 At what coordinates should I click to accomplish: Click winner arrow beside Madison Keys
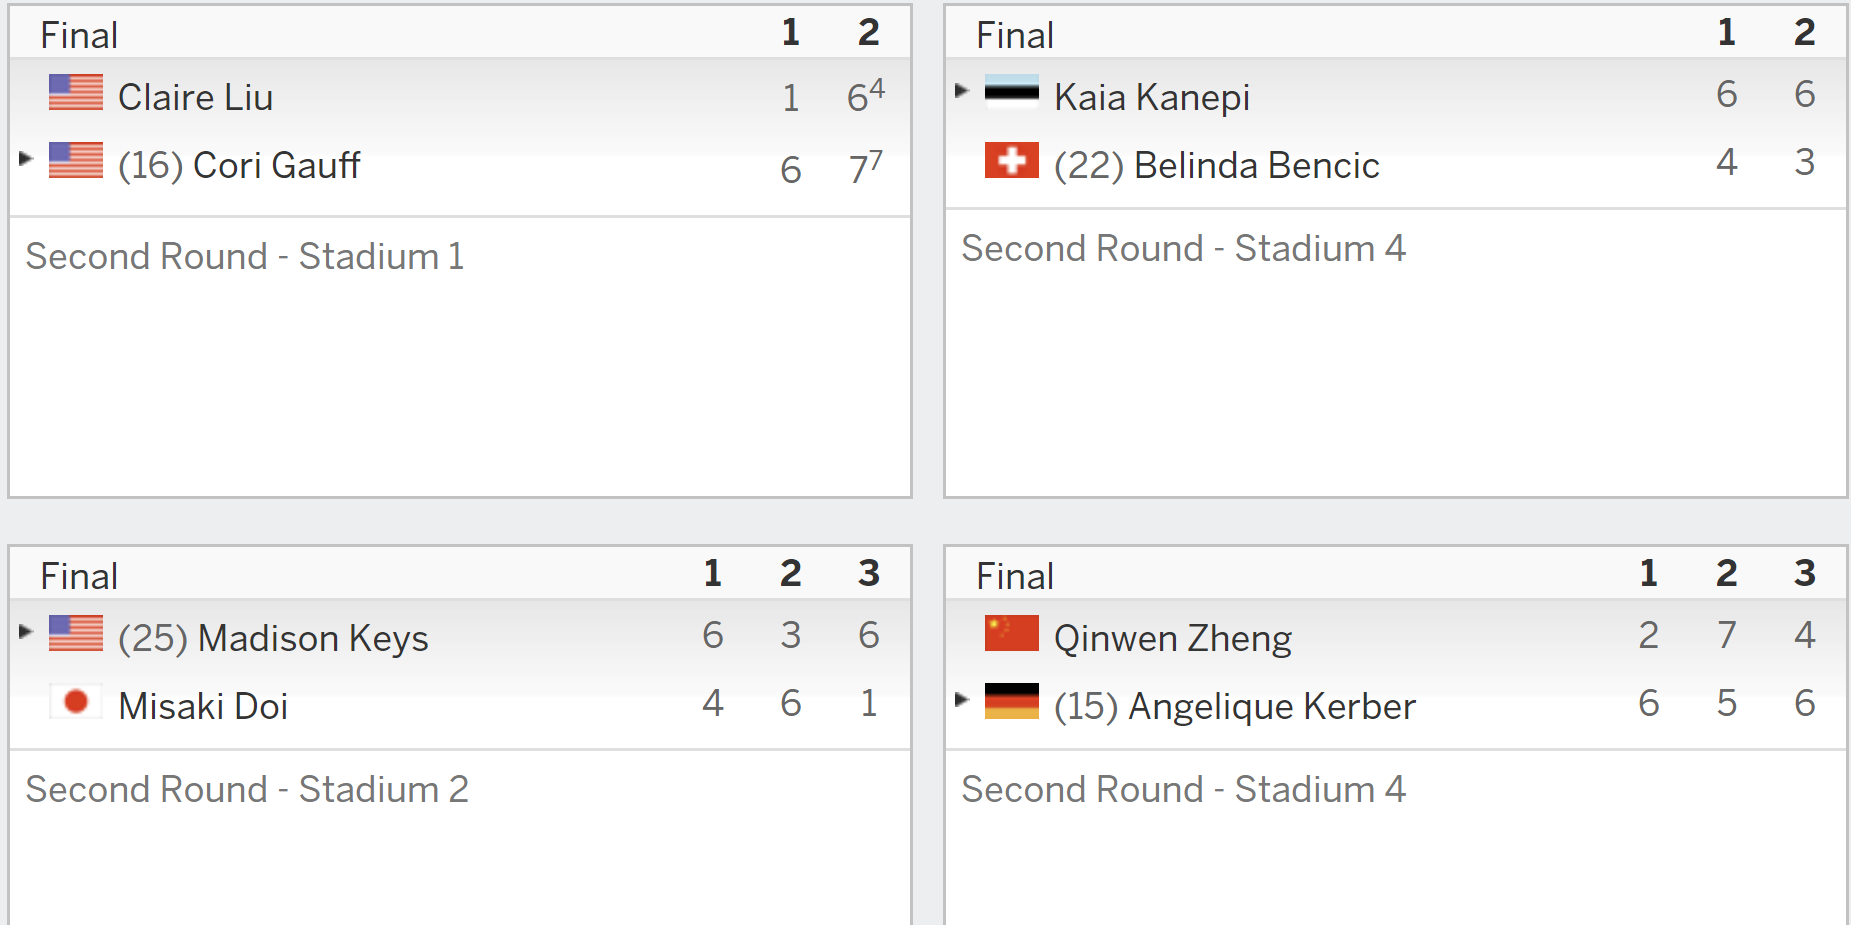point(26,631)
